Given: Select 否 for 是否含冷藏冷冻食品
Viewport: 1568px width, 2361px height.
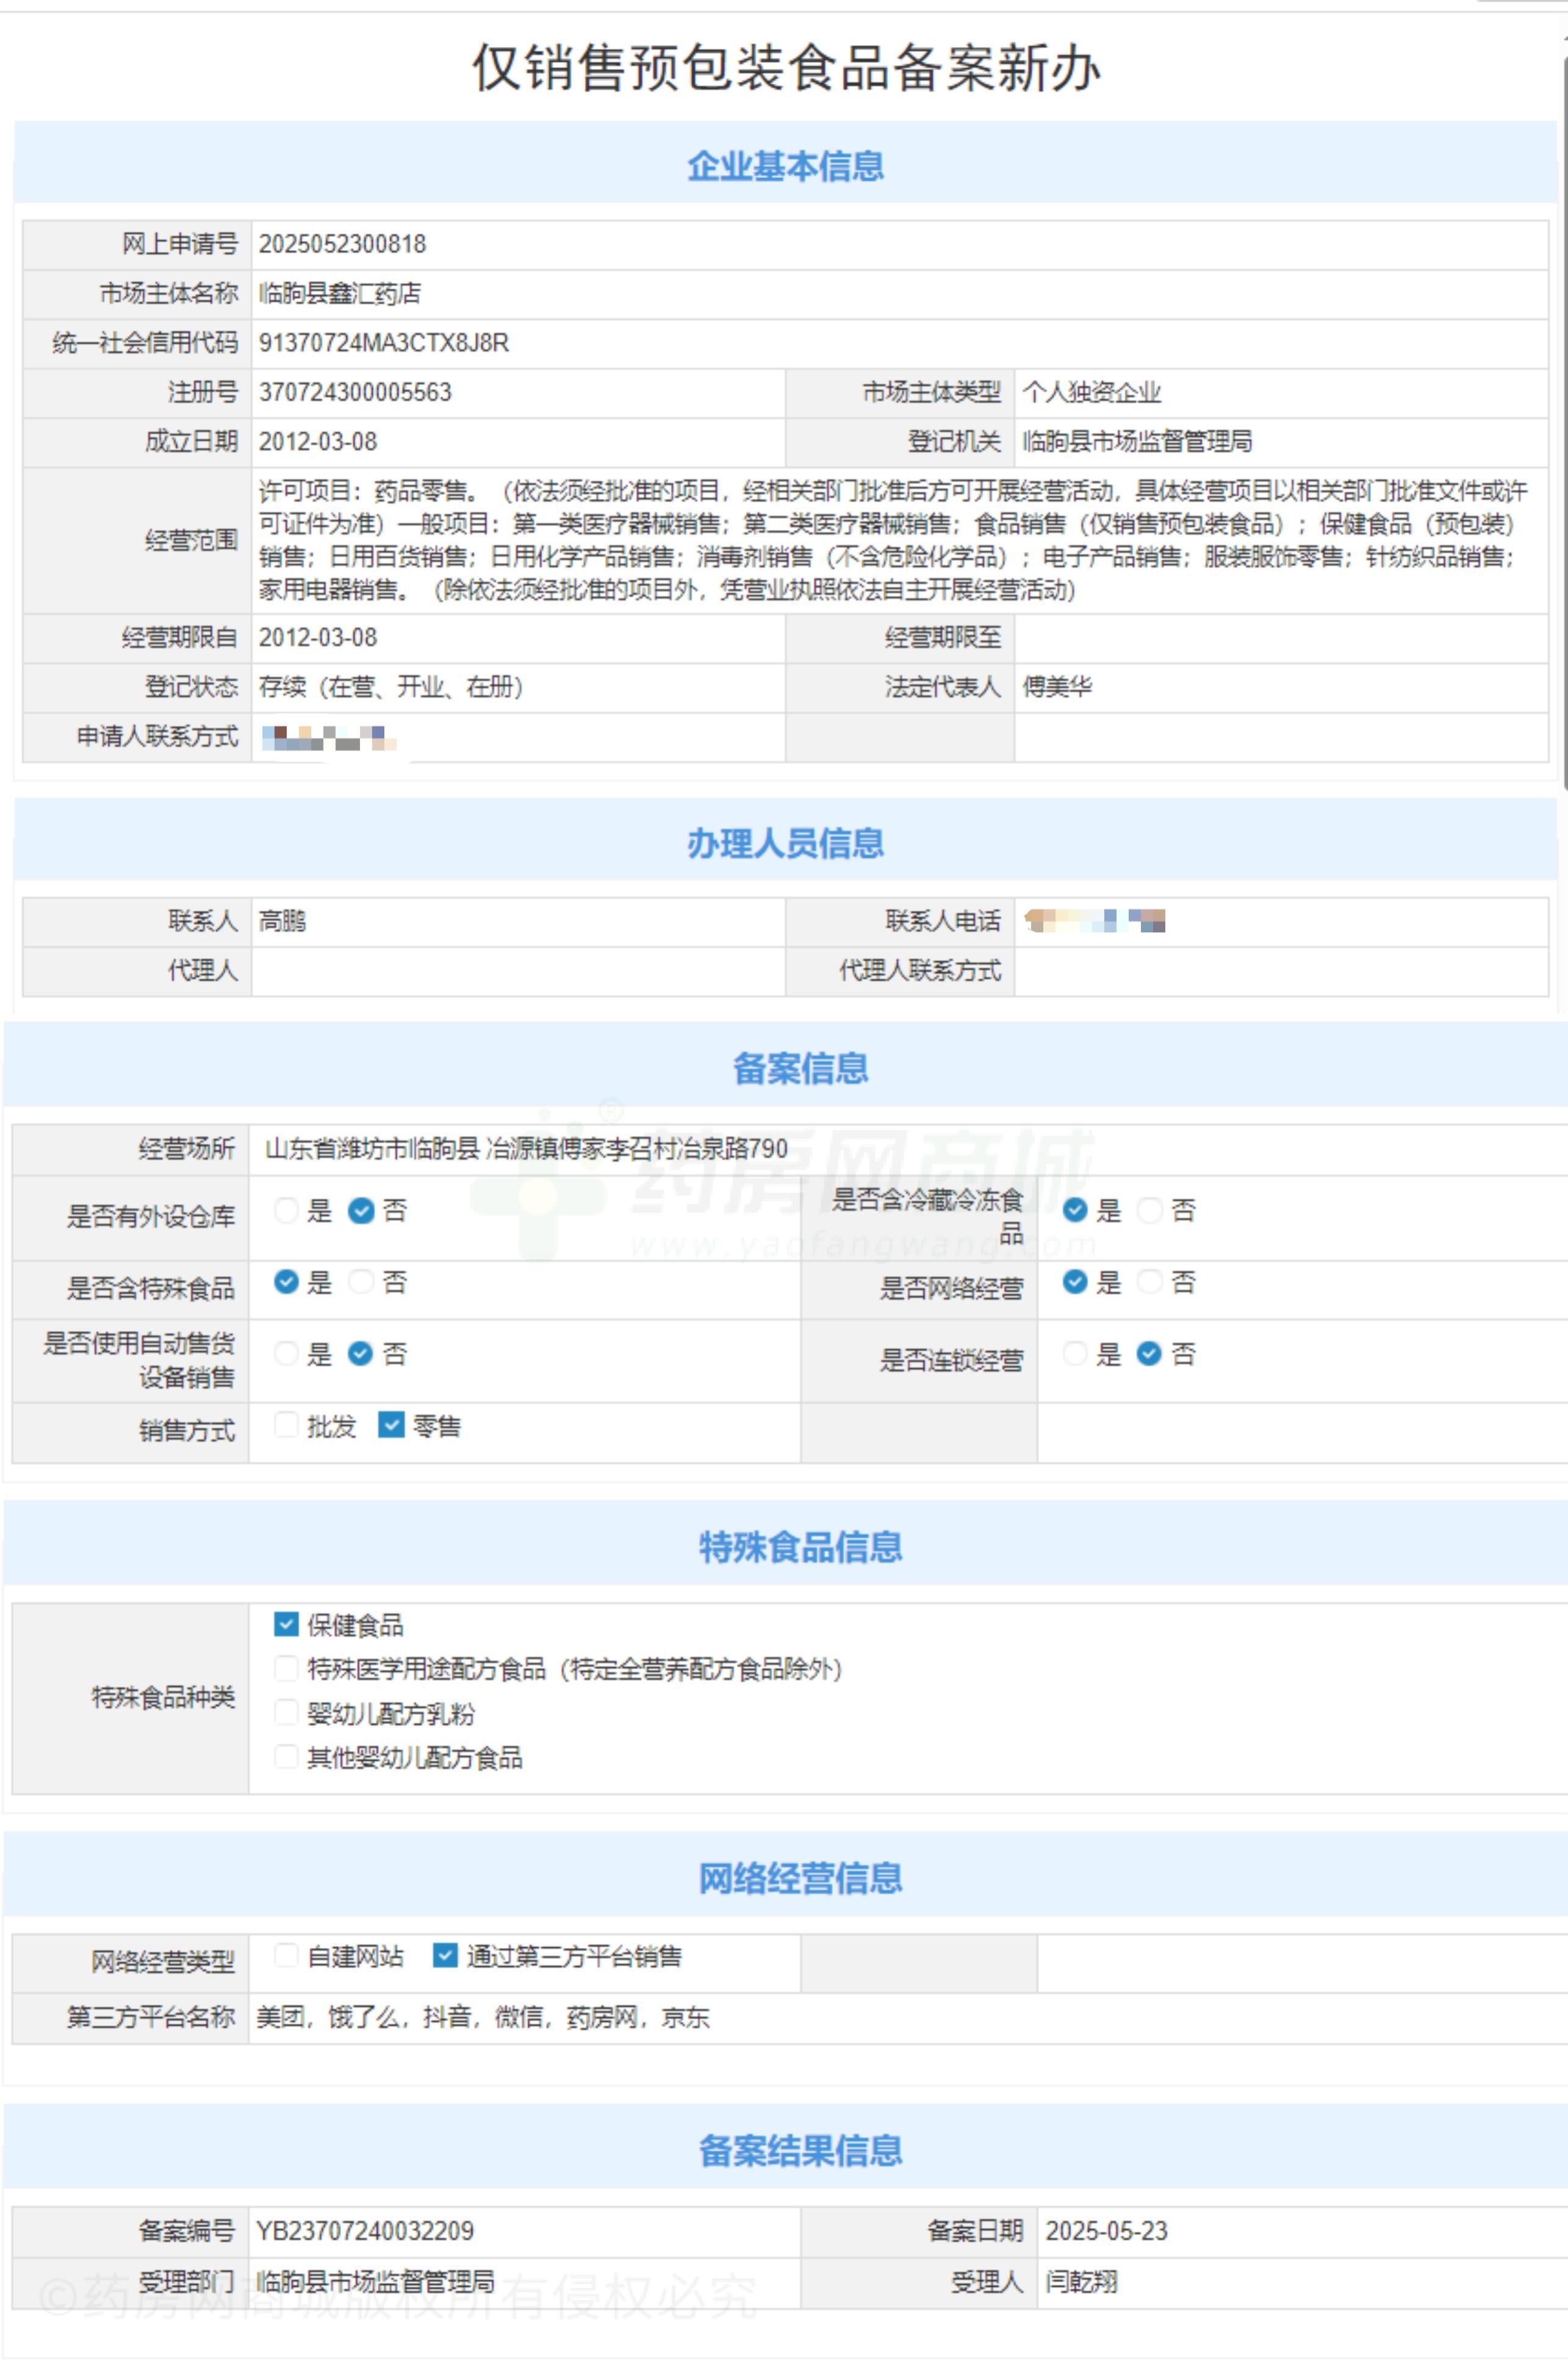Looking at the screenshot, I should point(1150,1210).
